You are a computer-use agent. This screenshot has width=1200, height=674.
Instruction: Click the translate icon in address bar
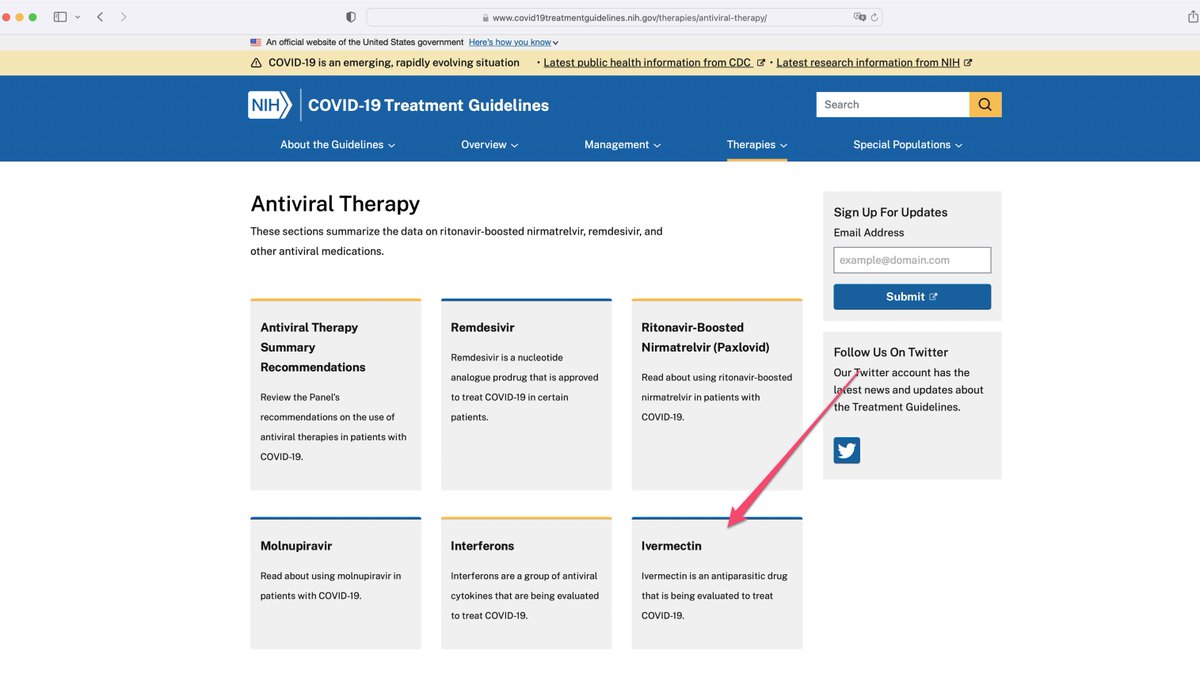click(859, 17)
